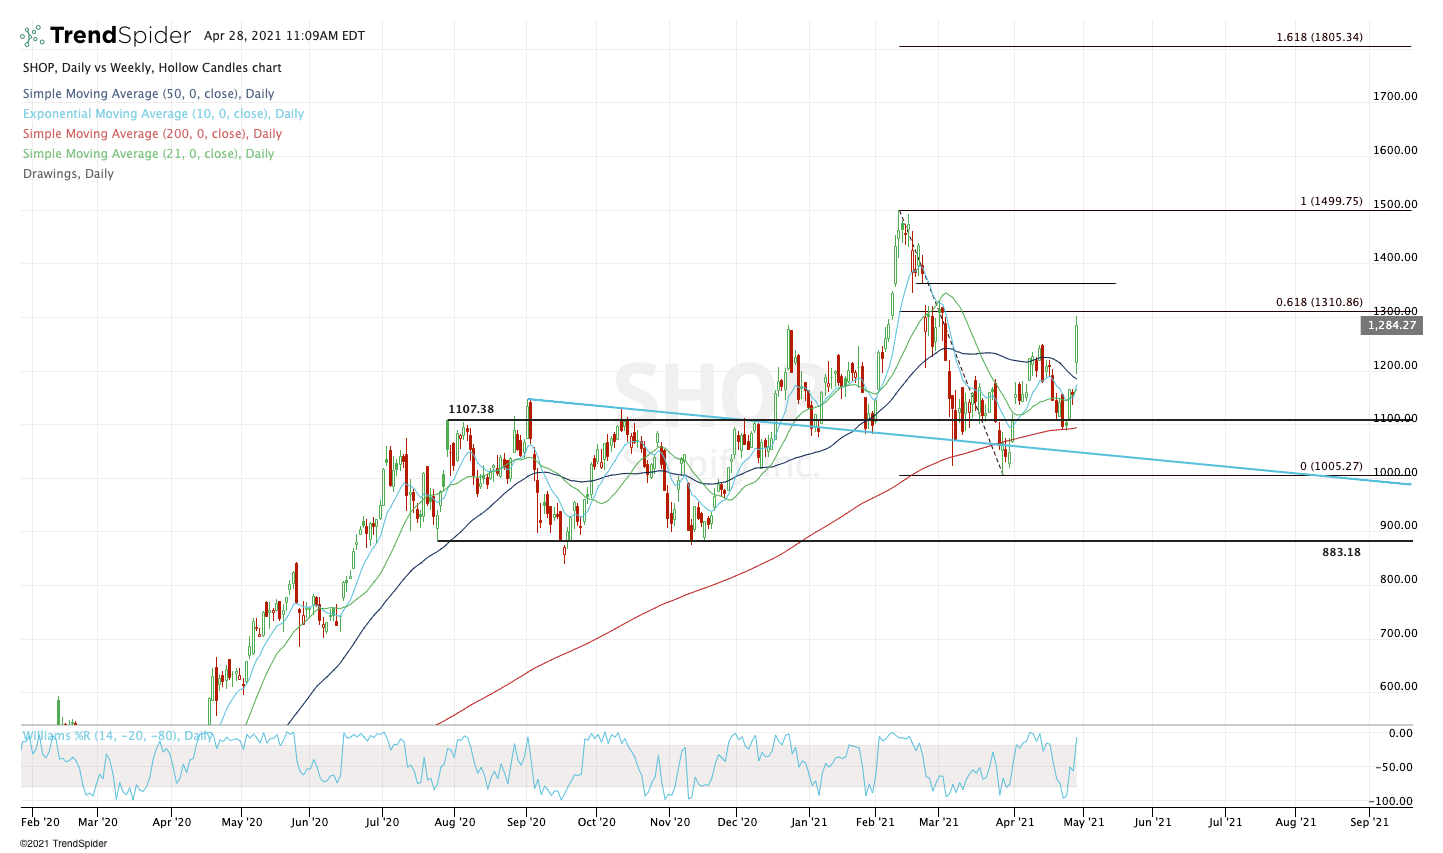Select the 0.618 (1310.86) Fibonacci level label

coord(1319,303)
